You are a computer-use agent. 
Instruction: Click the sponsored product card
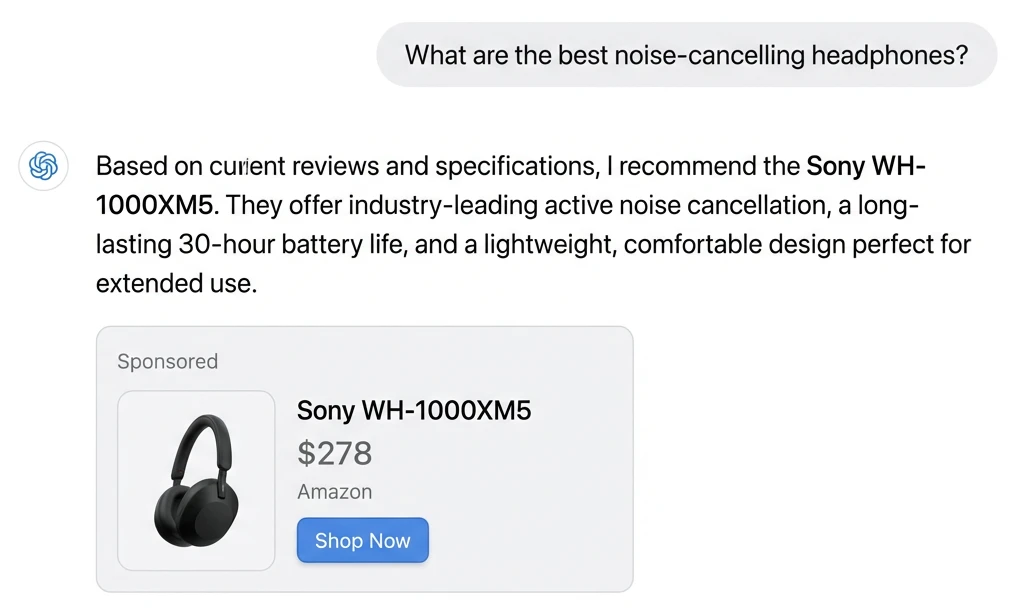tap(365, 458)
